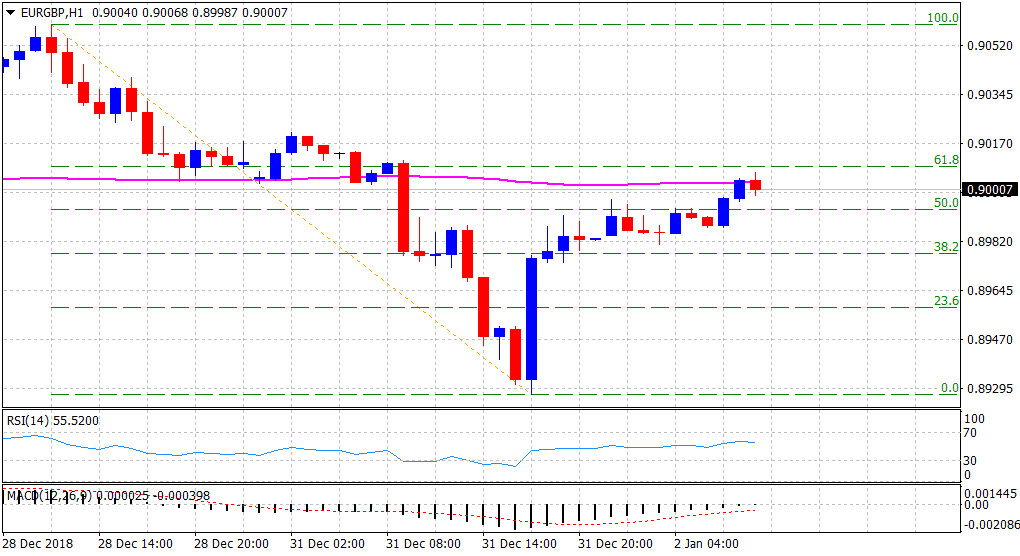
Task: Click the RSI 70 scale label
Action: (x=970, y=434)
